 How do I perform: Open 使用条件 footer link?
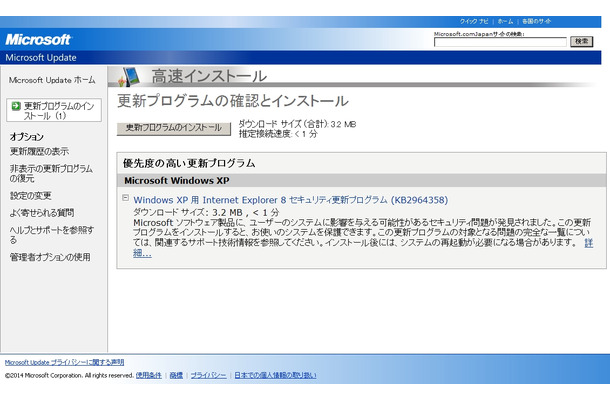pos(149,375)
